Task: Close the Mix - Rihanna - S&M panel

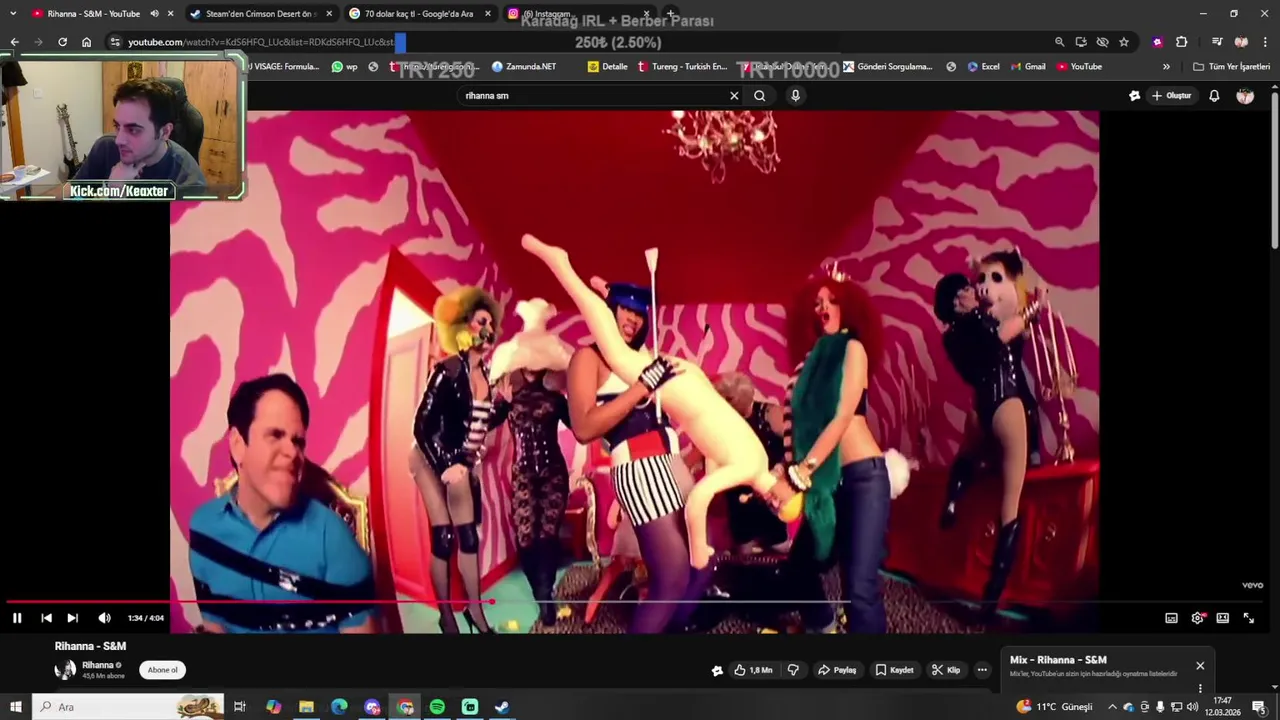Action: [x=1200, y=666]
